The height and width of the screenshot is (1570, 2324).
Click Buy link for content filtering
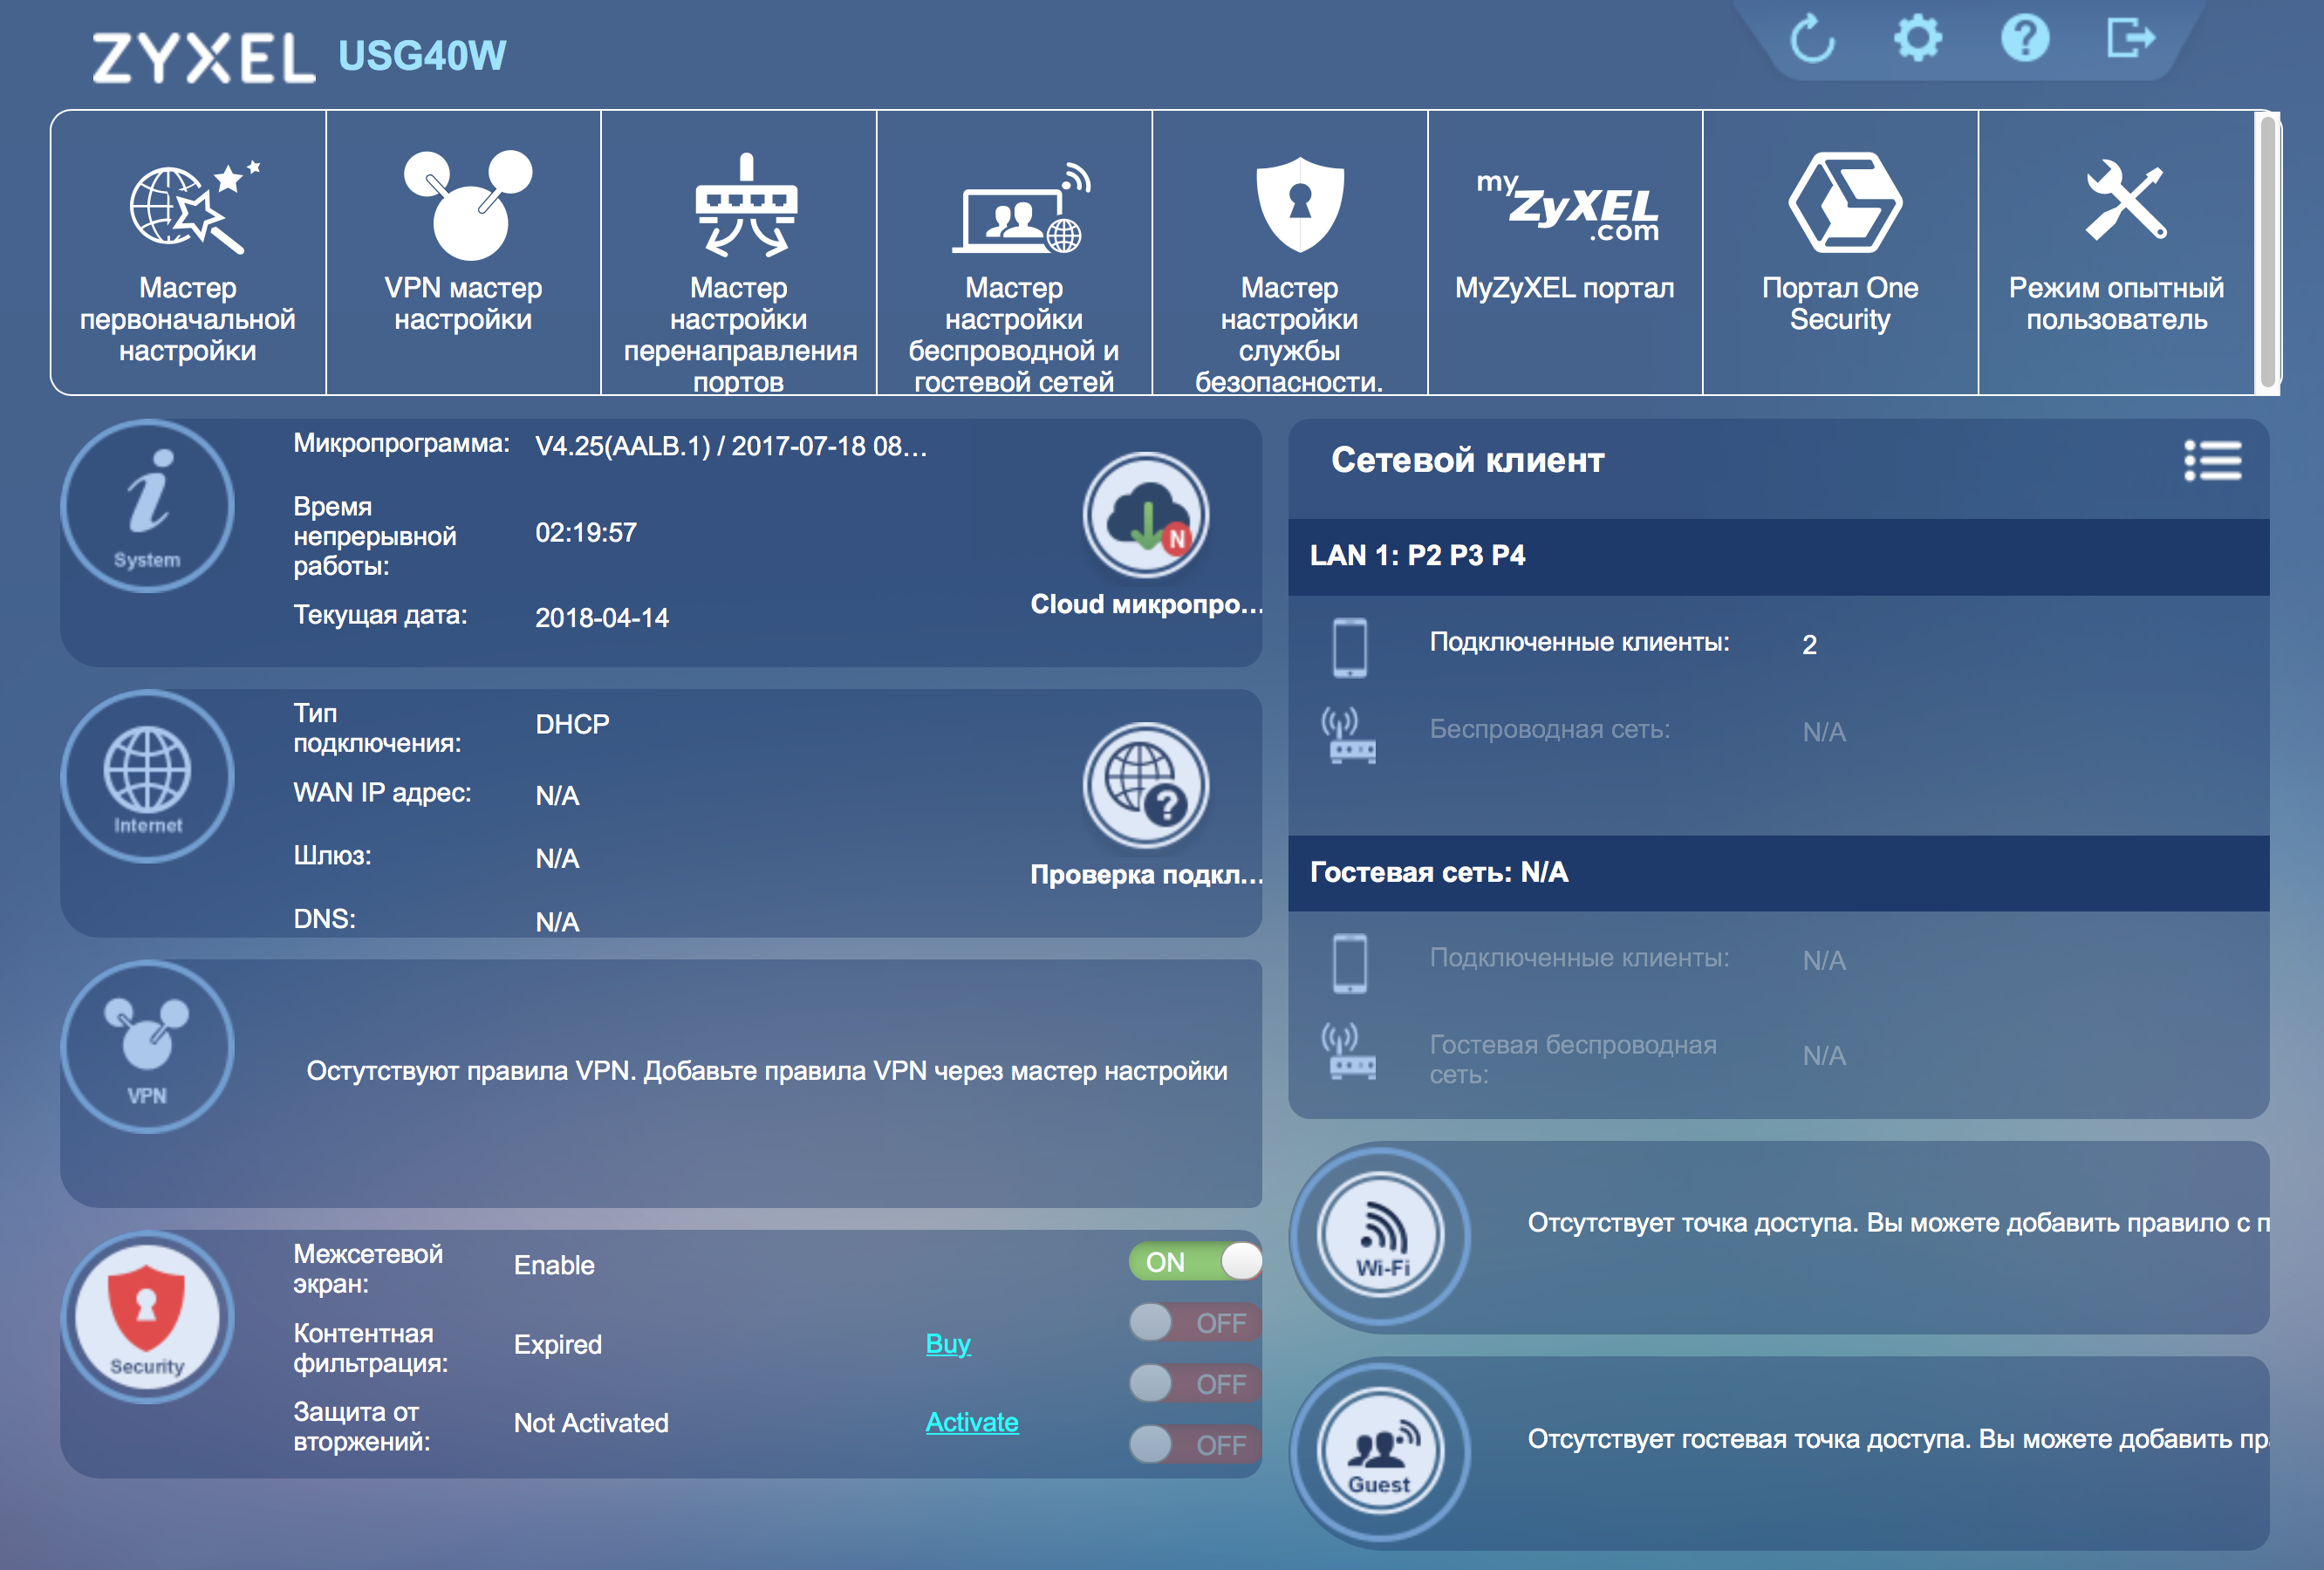[x=948, y=1344]
